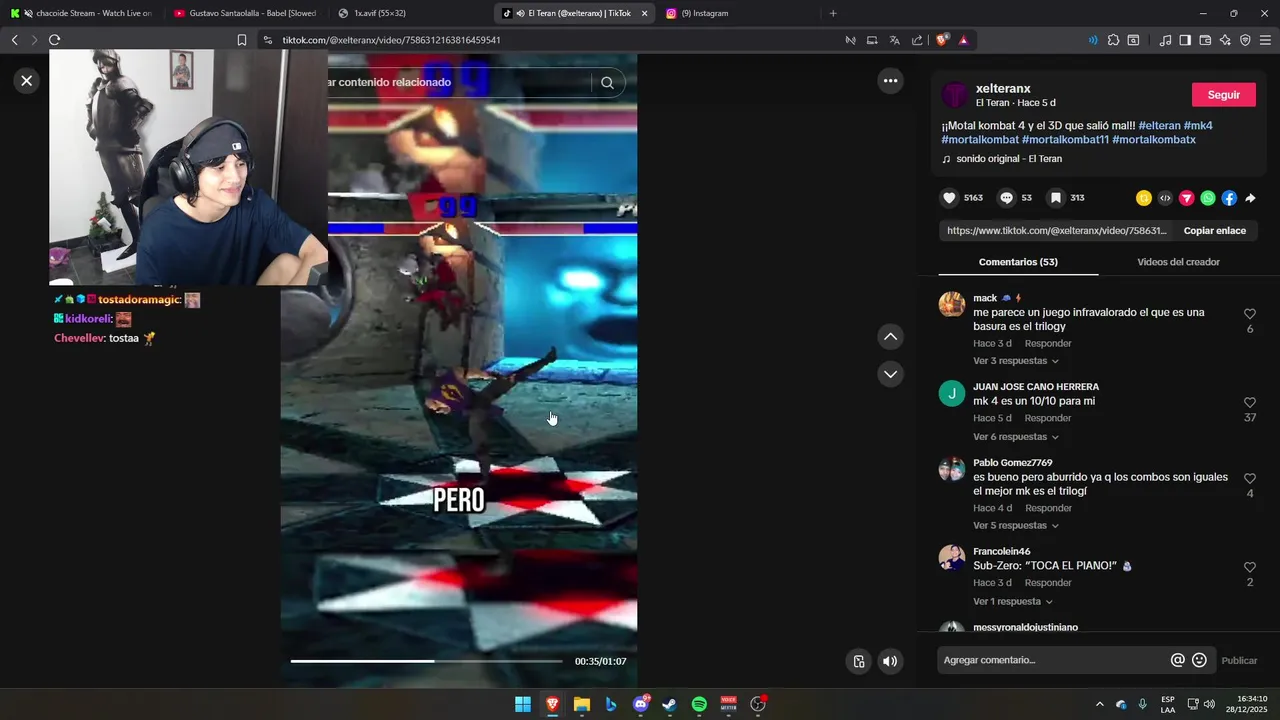The height and width of the screenshot is (720, 1280).
Task: Reply to Pablo Gomez7769's comment
Action: point(1048,509)
